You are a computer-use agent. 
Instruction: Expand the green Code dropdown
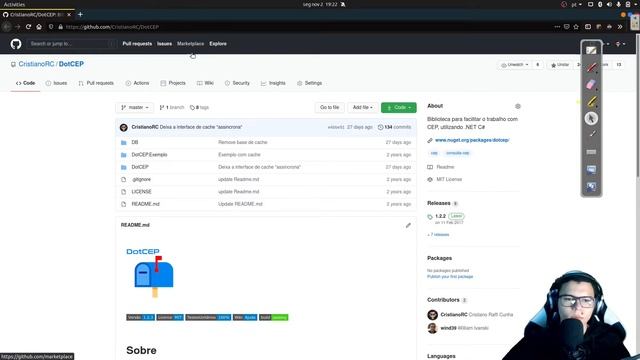[399, 107]
